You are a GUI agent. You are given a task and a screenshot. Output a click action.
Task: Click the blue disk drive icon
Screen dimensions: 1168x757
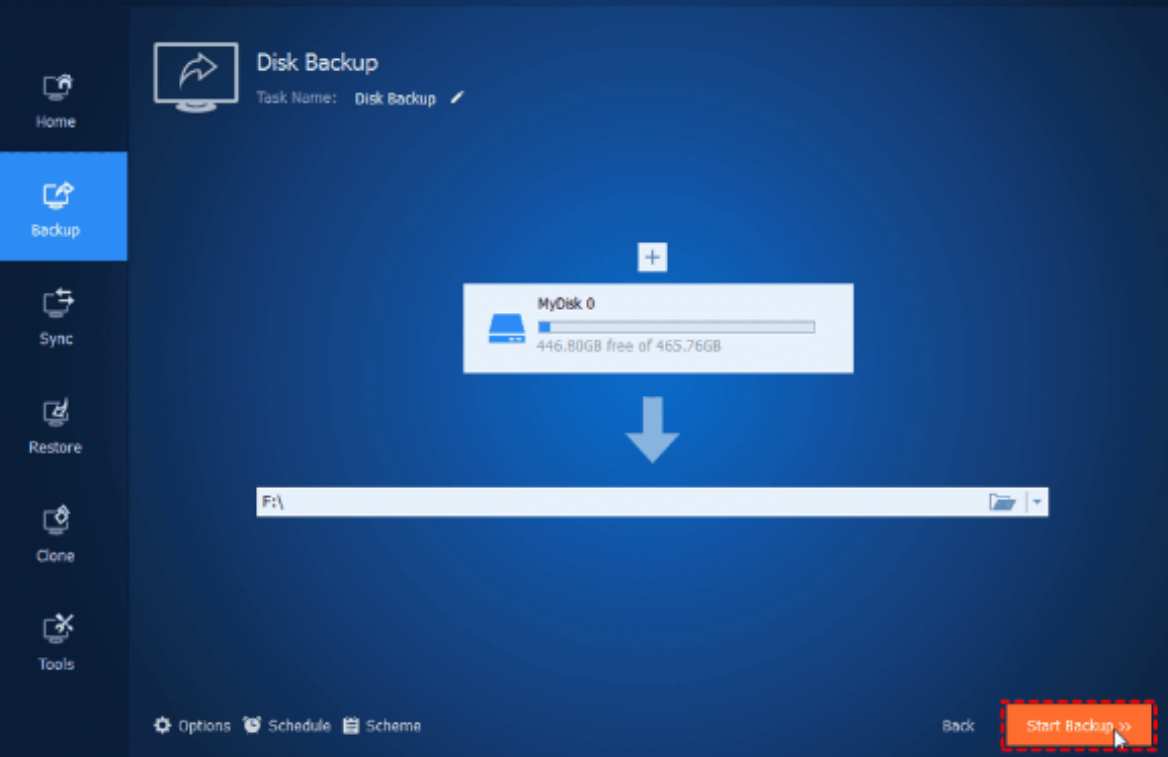pyautogui.click(x=506, y=329)
